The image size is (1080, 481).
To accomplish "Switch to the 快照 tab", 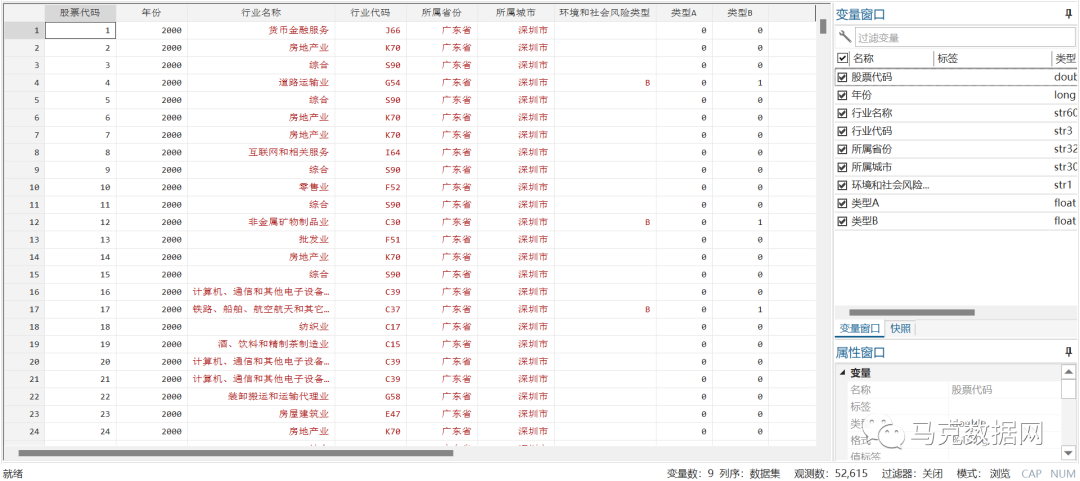I will pos(900,329).
